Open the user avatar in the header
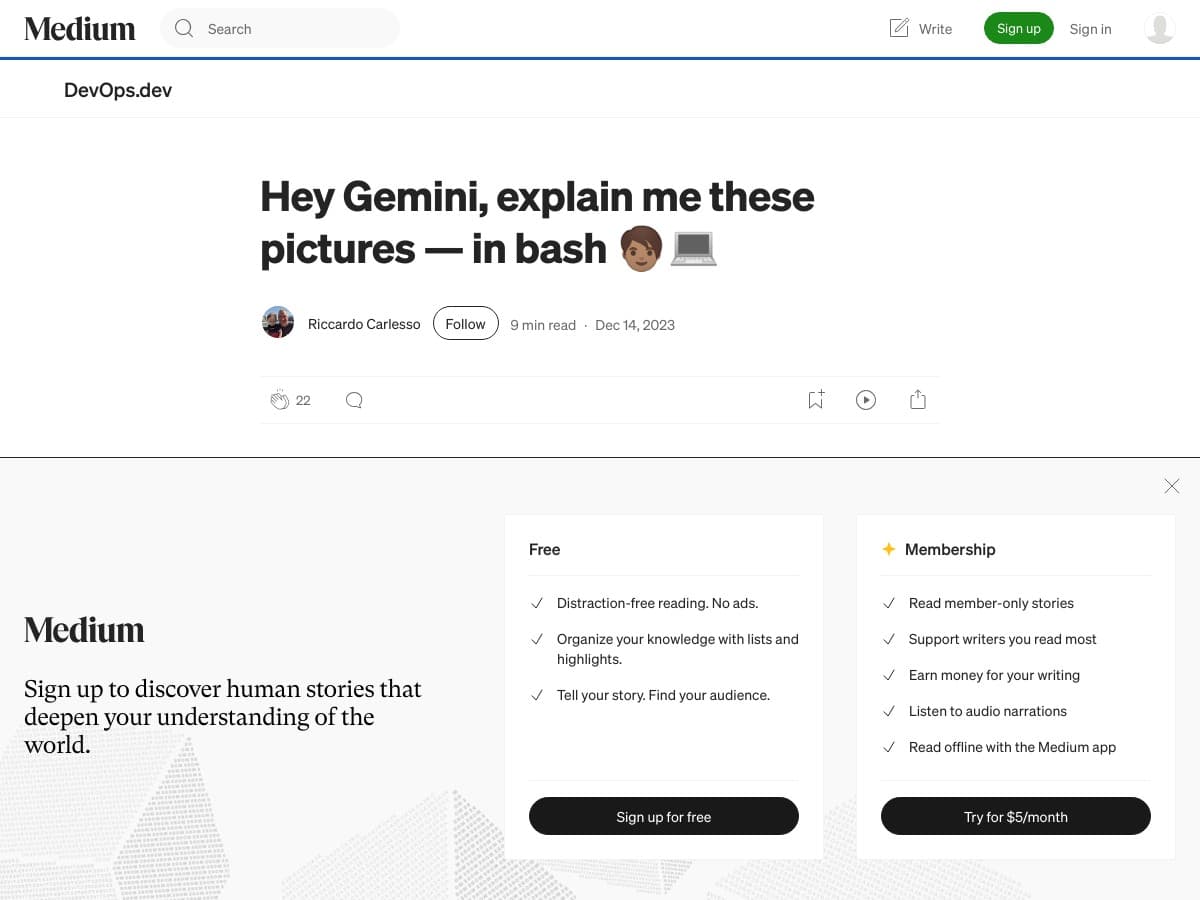 coord(1159,29)
